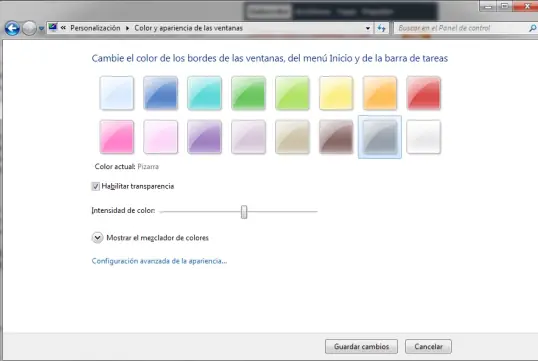538x361 pixels.
Task: Select the hot pink color swatch
Action: [117, 137]
